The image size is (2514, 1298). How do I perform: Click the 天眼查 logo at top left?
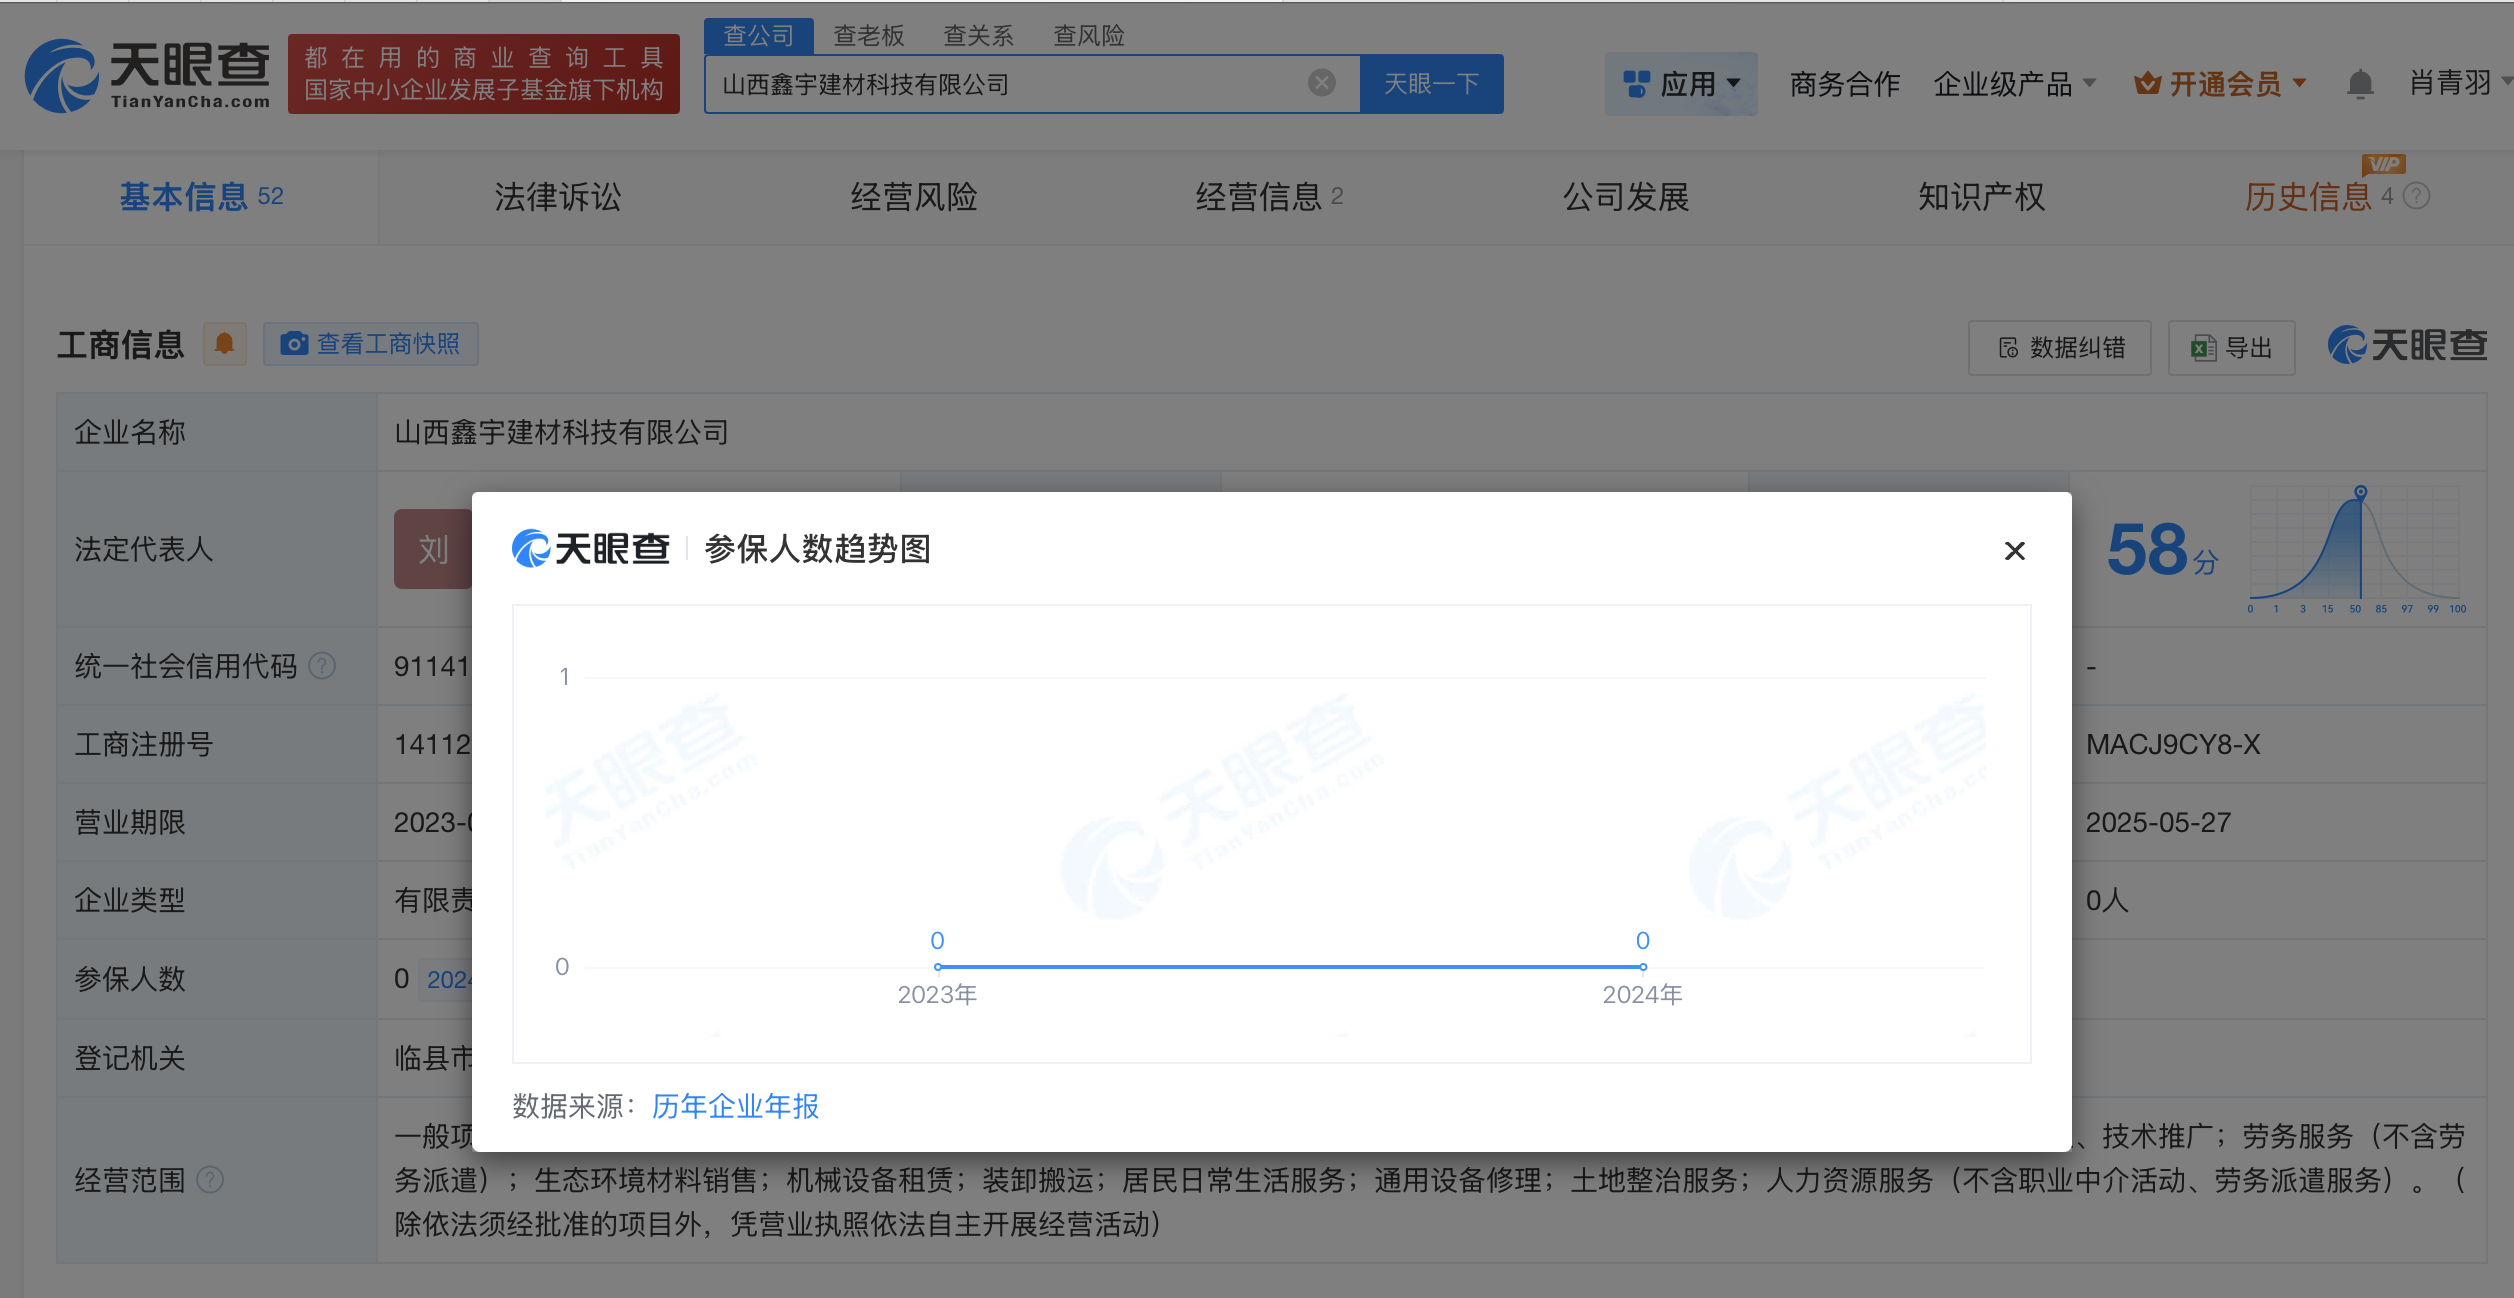(148, 75)
